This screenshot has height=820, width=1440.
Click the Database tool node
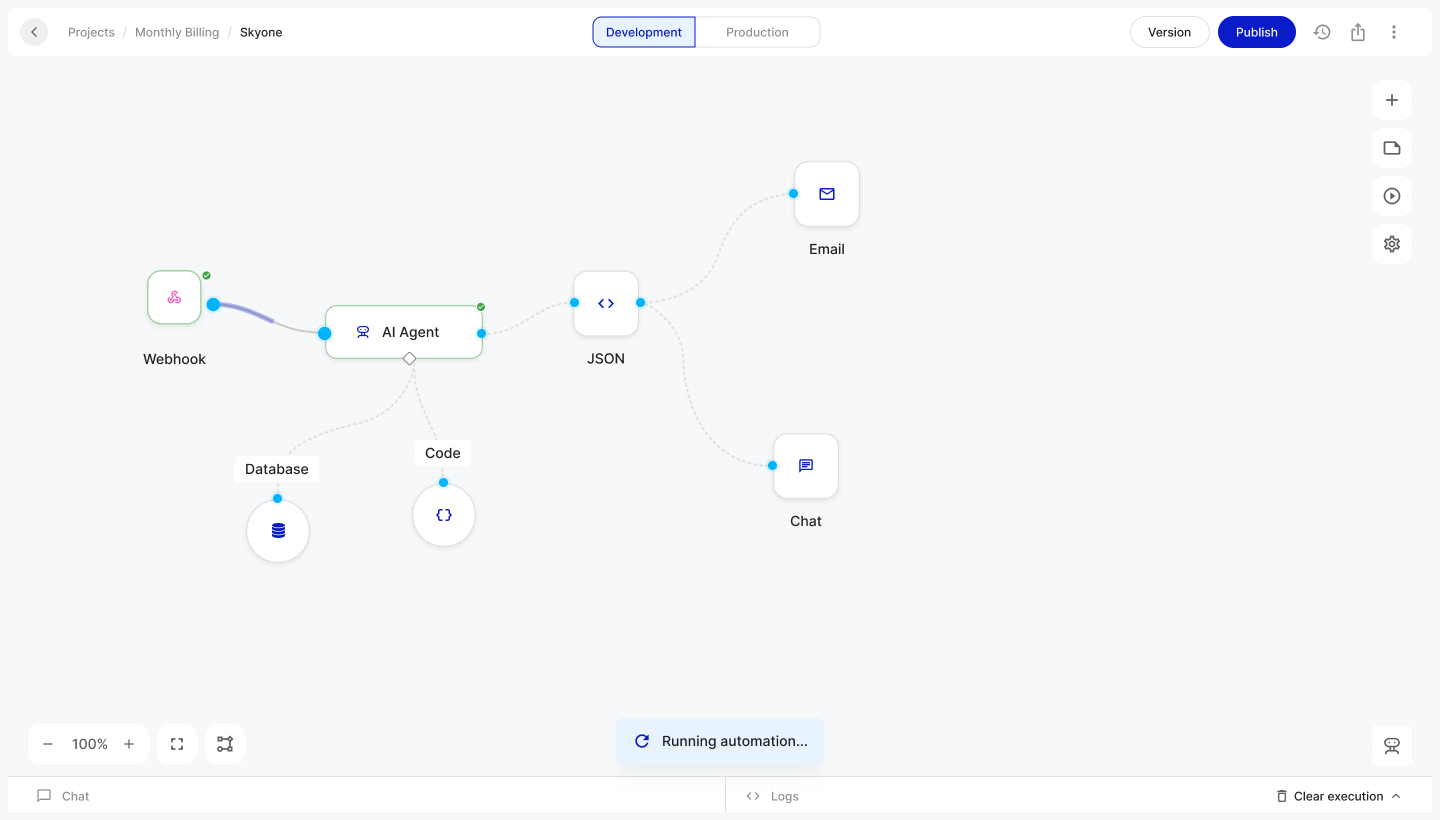278,531
